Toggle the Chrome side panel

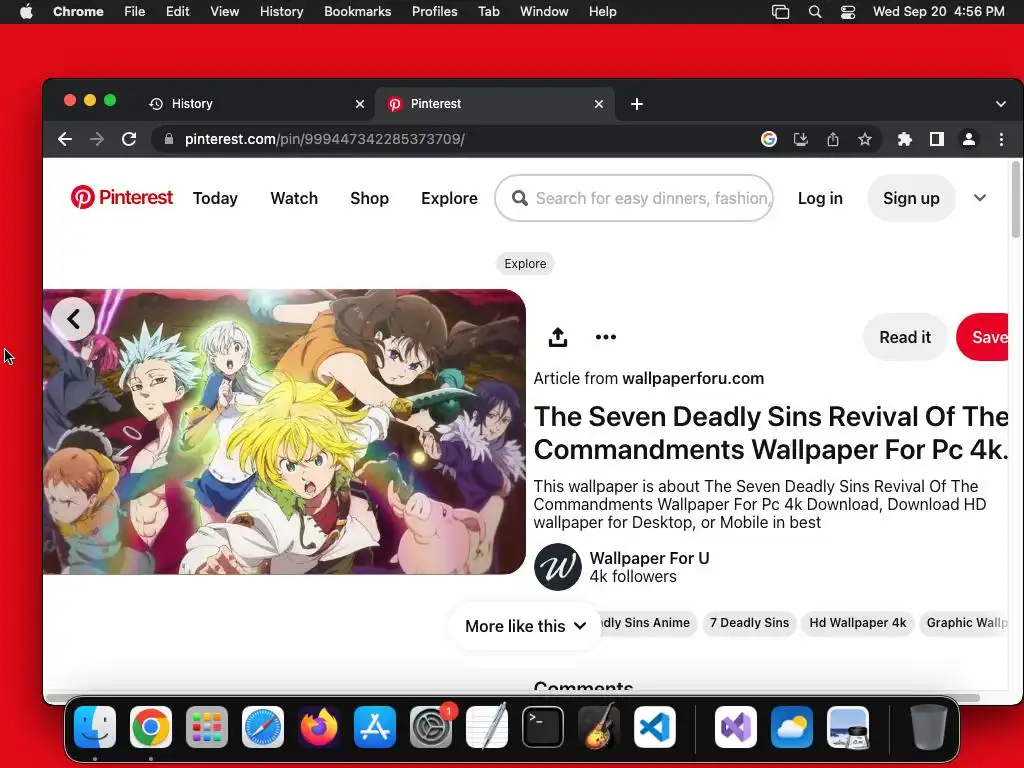click(936, 139)
